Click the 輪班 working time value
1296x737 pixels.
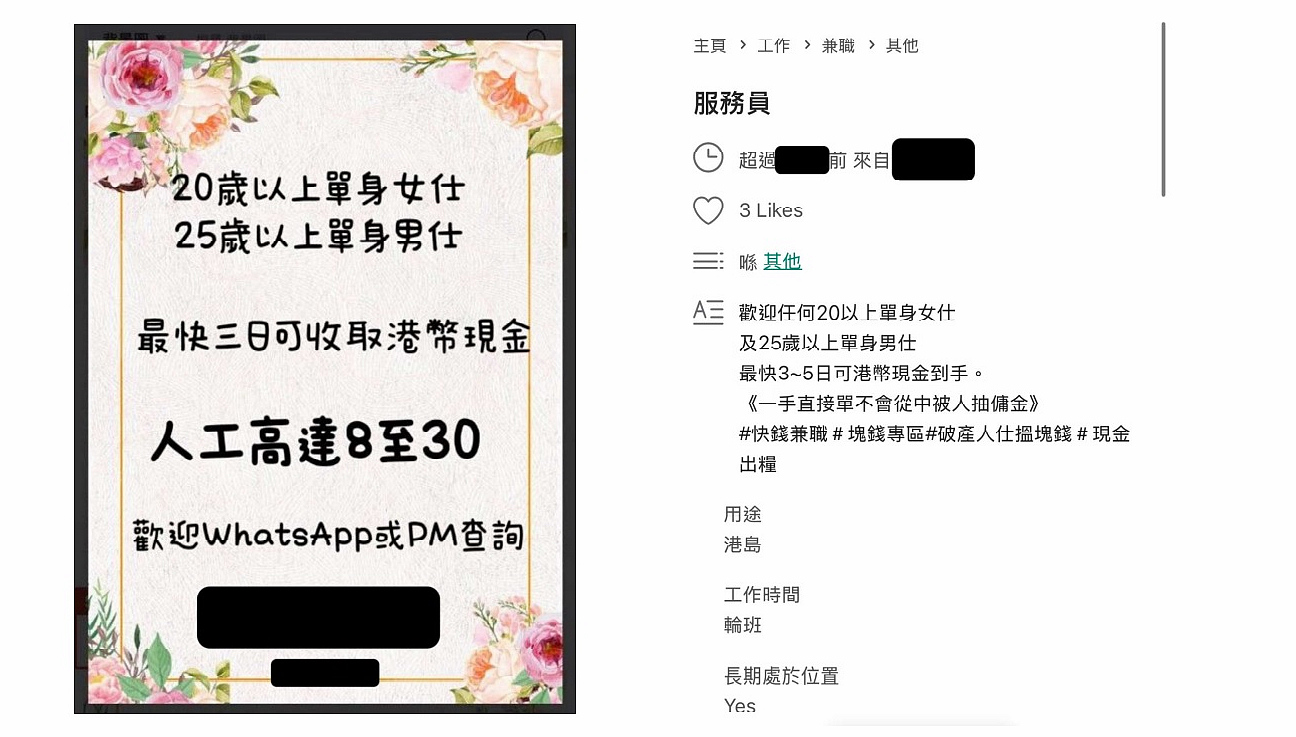click(743, 625)
